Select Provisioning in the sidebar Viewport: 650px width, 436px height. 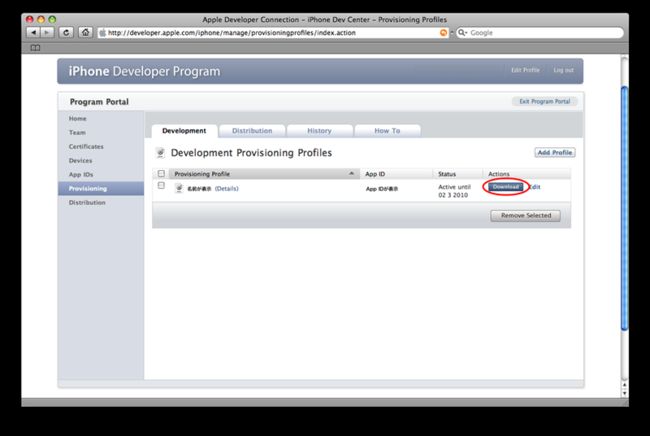tap(101, 189)
